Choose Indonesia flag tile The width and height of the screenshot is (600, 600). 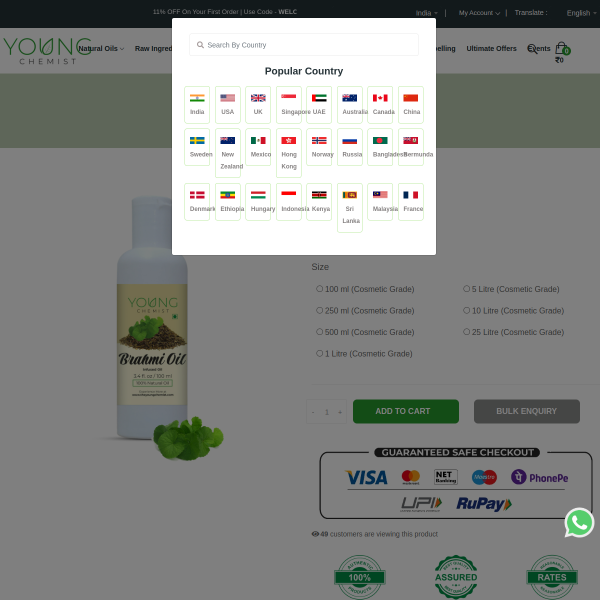click(x=289, y=202)
